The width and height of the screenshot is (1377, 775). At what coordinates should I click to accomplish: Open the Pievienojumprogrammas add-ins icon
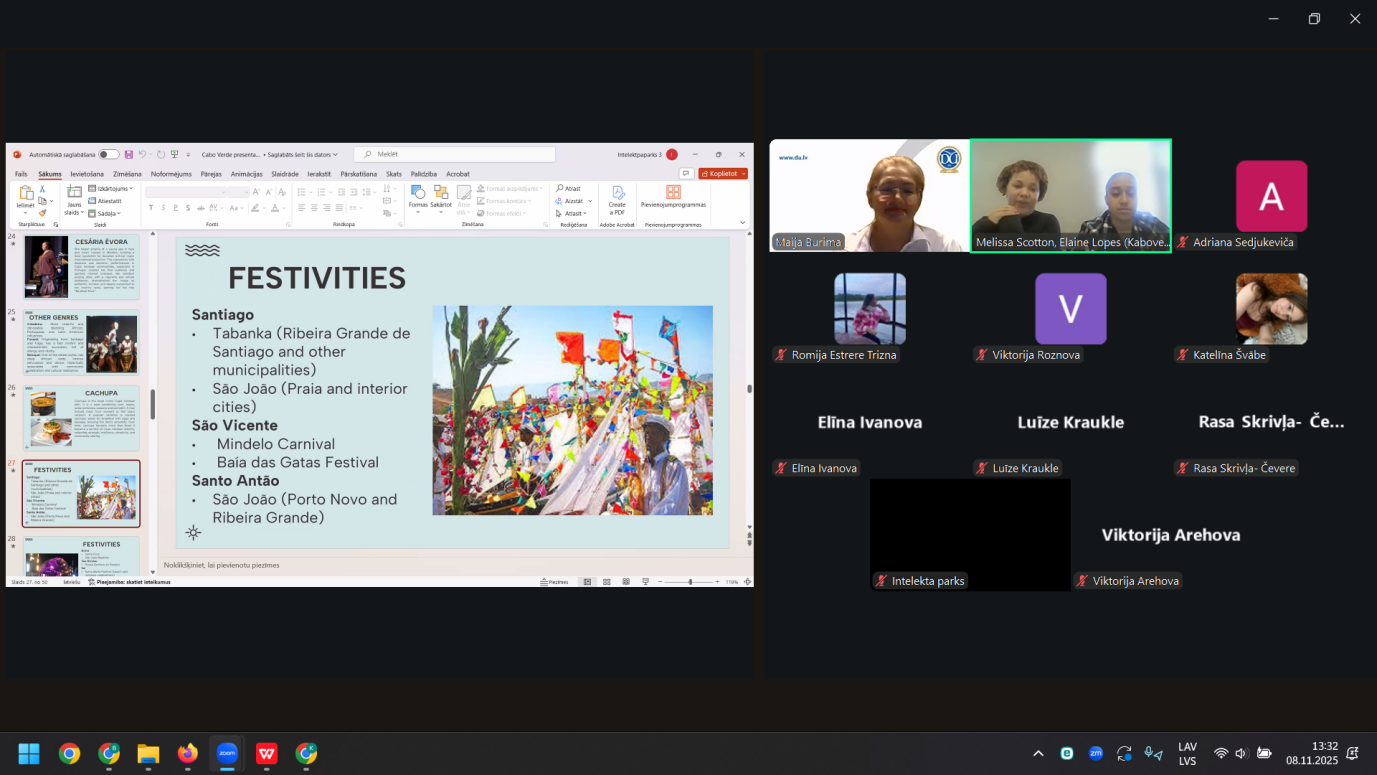coord(673,192)
